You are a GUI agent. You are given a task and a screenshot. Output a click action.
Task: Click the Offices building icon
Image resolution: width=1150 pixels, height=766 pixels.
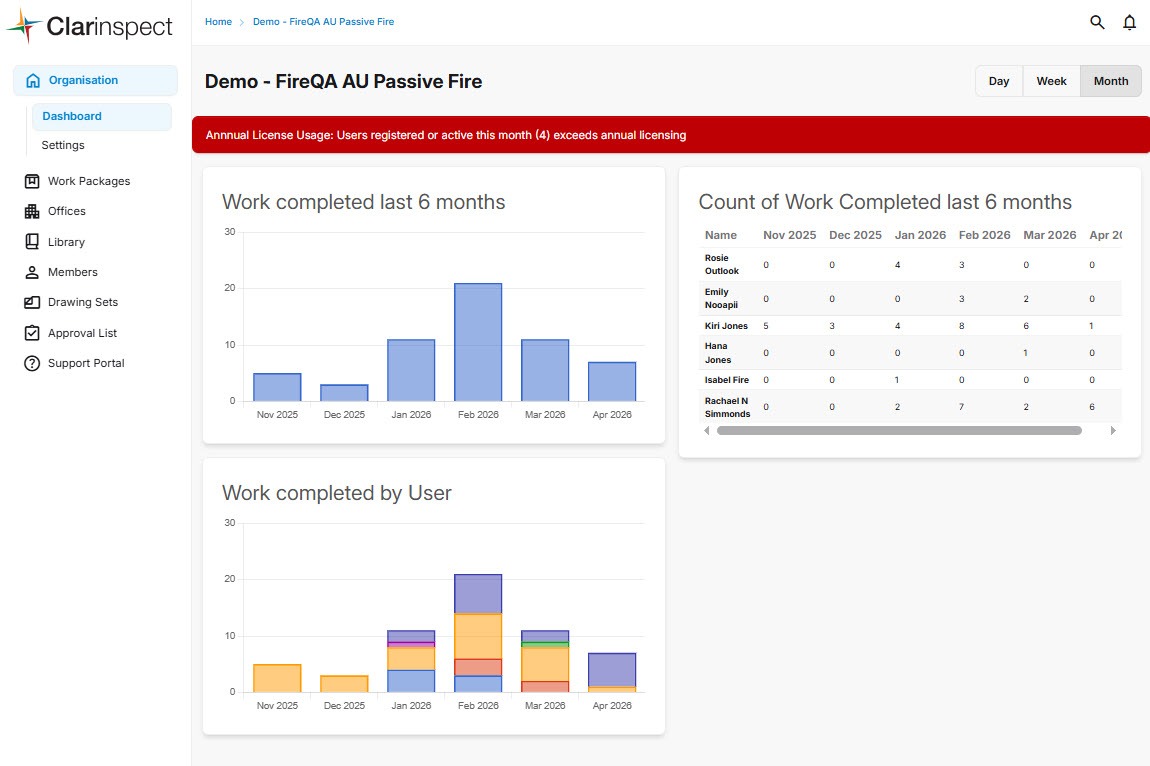[x=31, y=211]
